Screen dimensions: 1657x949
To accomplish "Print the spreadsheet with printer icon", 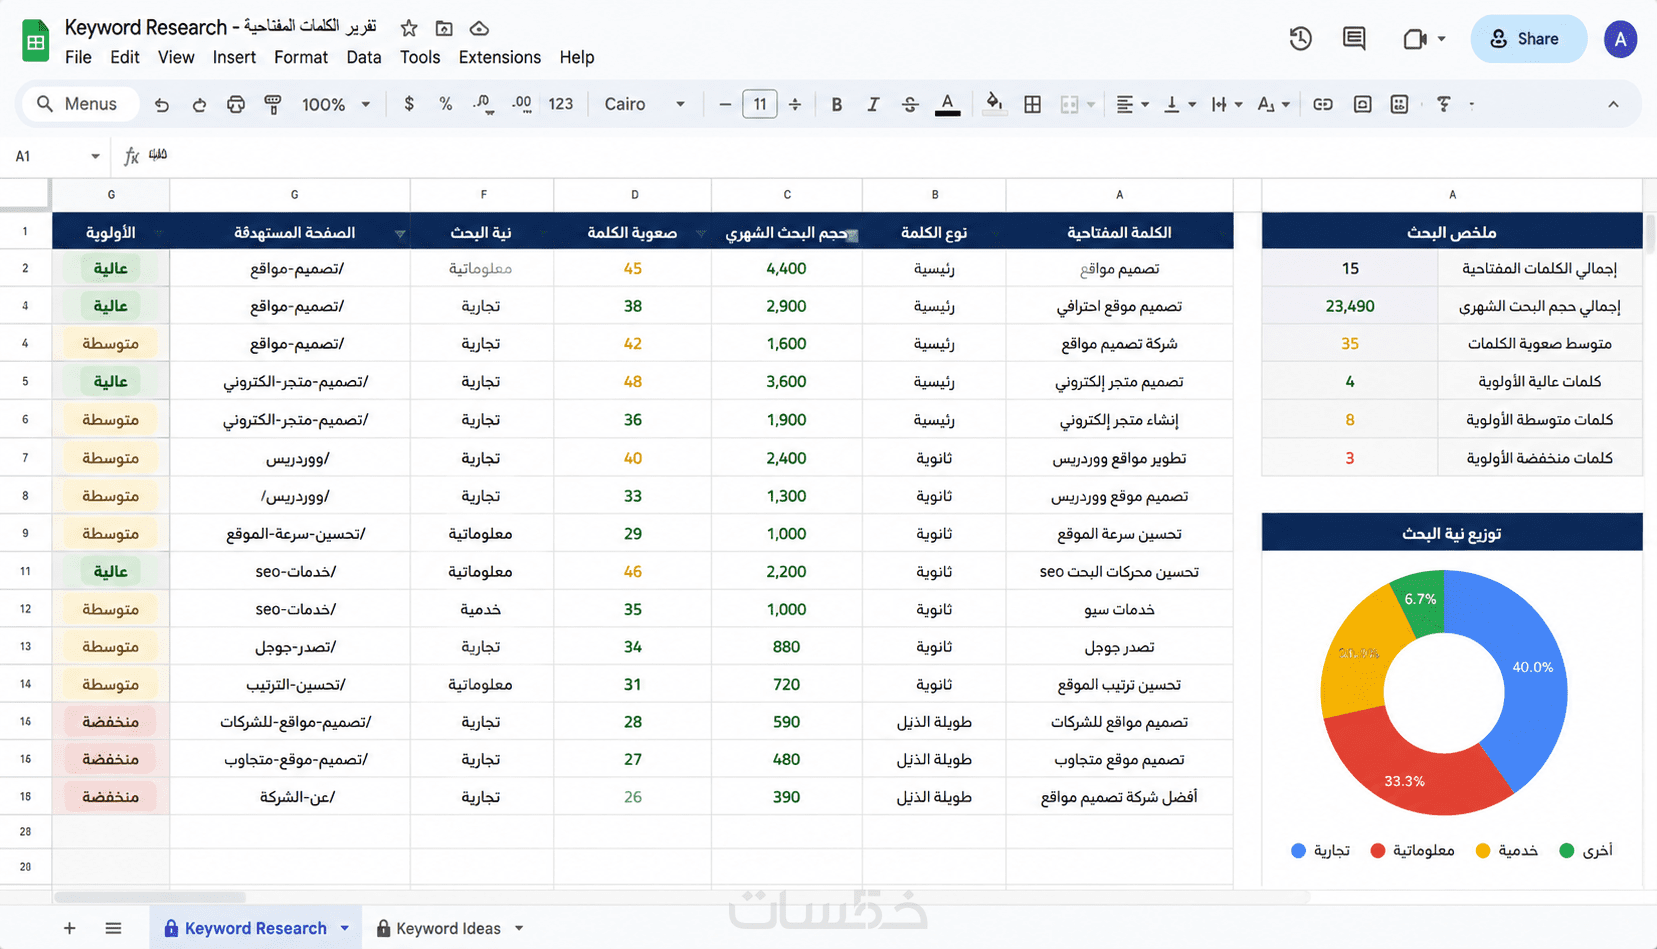I will click(236, 104).
